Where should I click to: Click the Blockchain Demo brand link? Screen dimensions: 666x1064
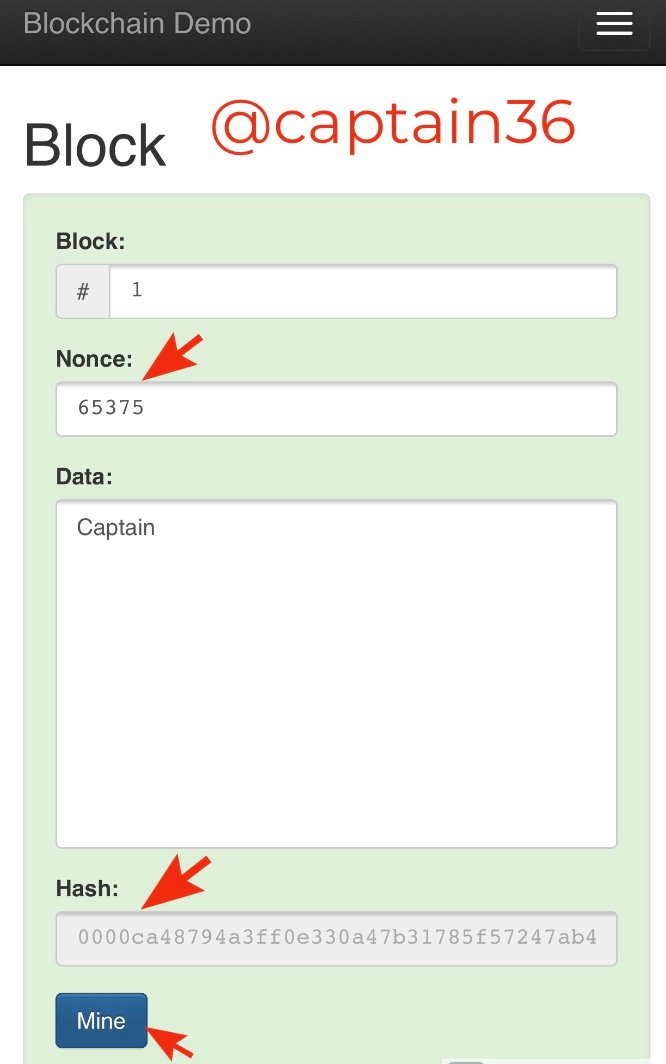(137, 23)
